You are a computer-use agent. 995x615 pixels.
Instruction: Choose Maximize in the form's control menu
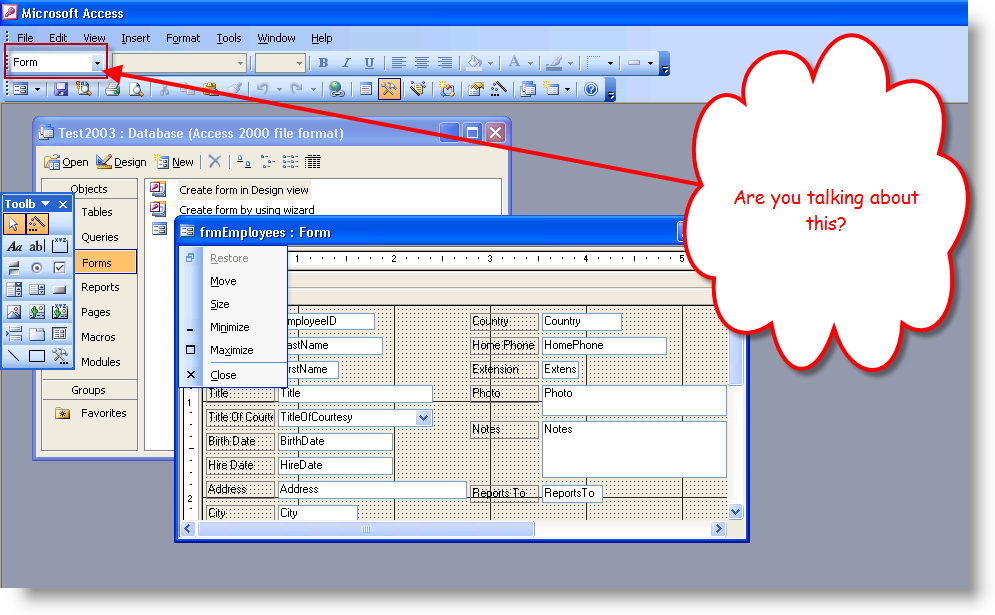232,350
